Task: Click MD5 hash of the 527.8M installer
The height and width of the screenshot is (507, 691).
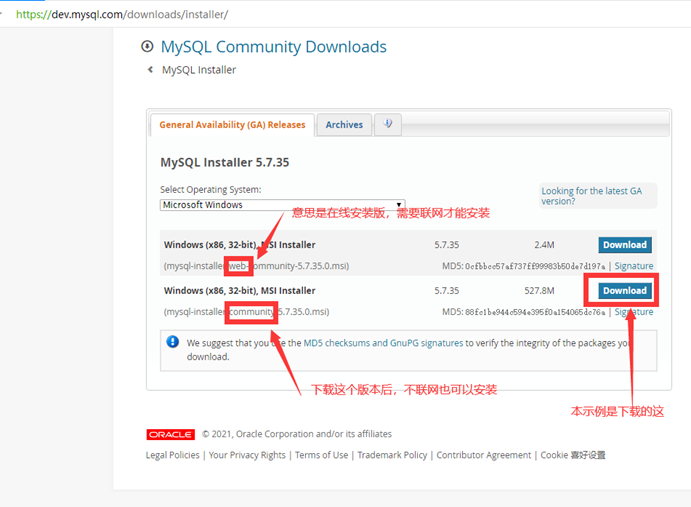Action: pos(535,312)
